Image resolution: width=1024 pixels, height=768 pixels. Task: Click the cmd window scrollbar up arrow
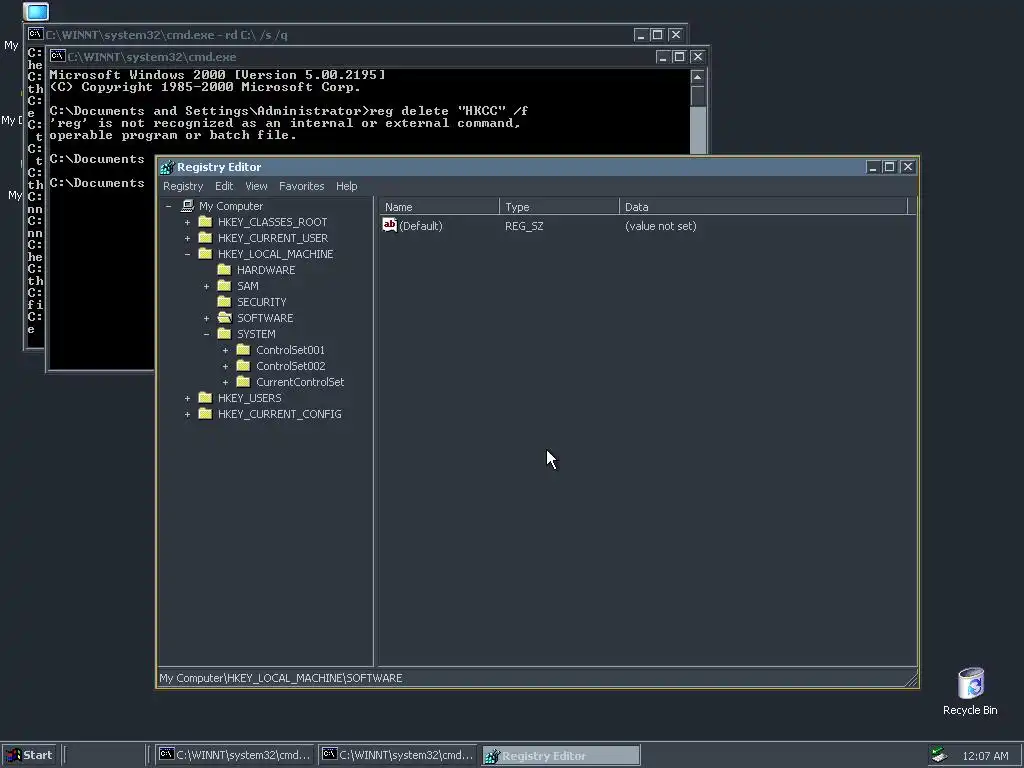(x=697, y=77)
